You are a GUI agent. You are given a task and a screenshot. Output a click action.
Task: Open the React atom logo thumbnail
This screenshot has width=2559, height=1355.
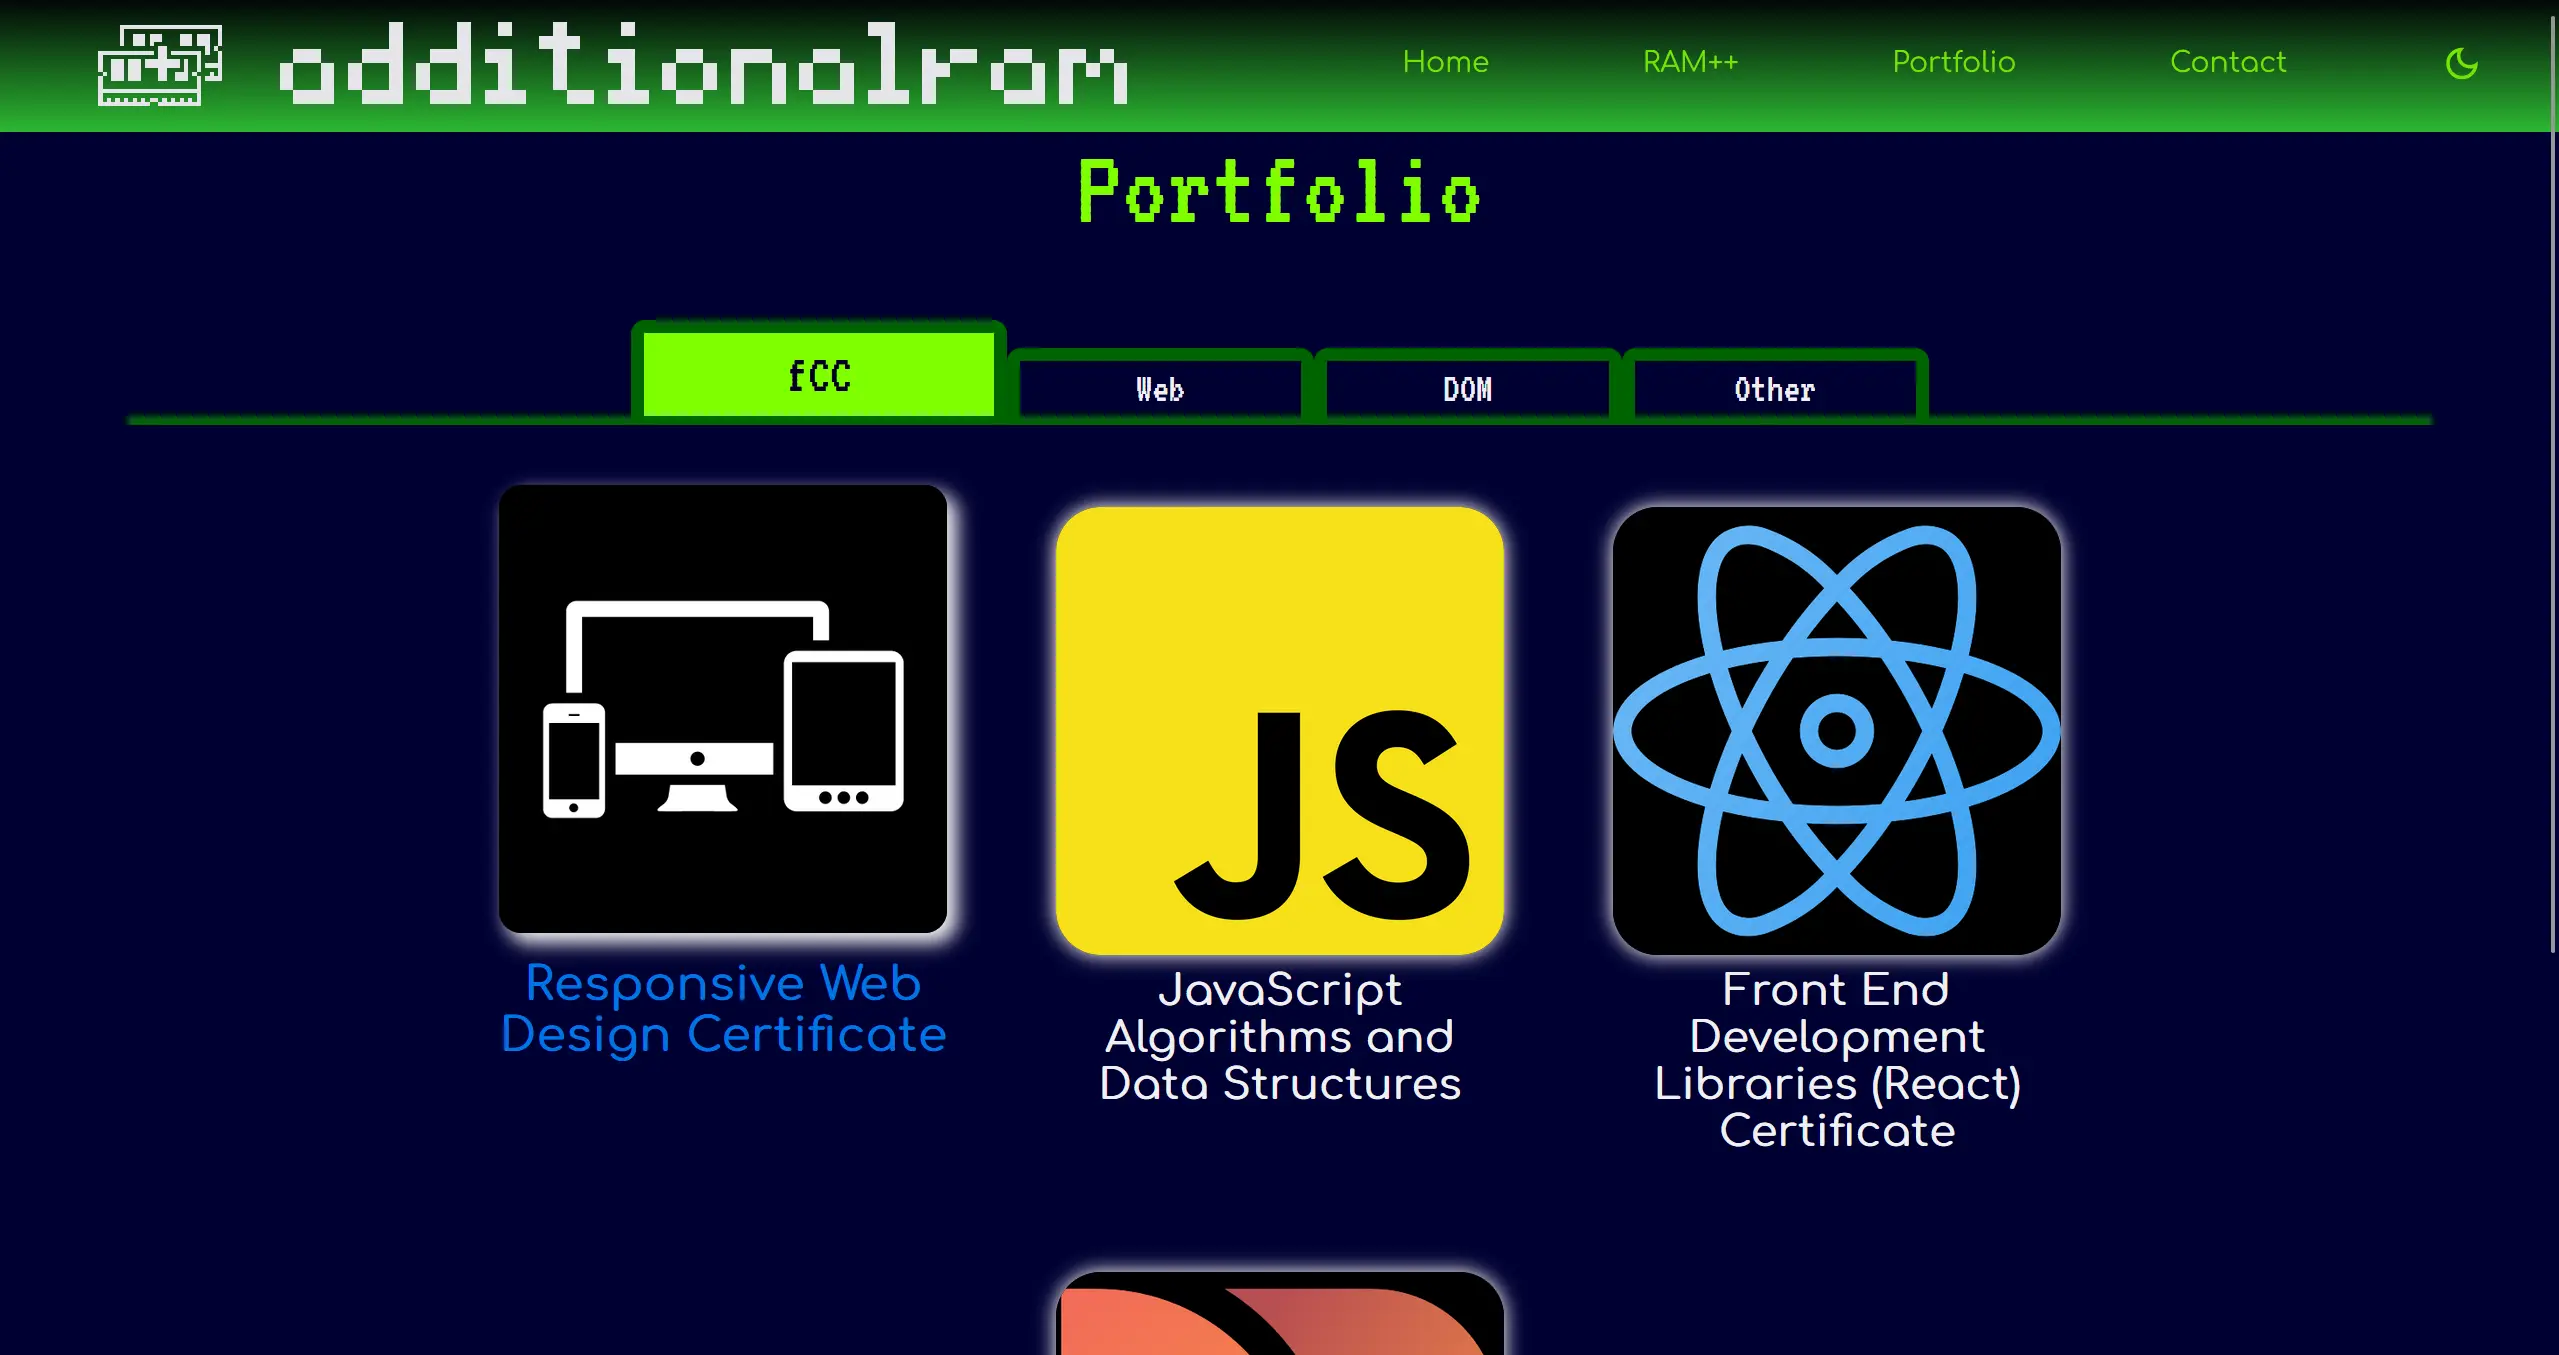click(x=1836, y=731)
